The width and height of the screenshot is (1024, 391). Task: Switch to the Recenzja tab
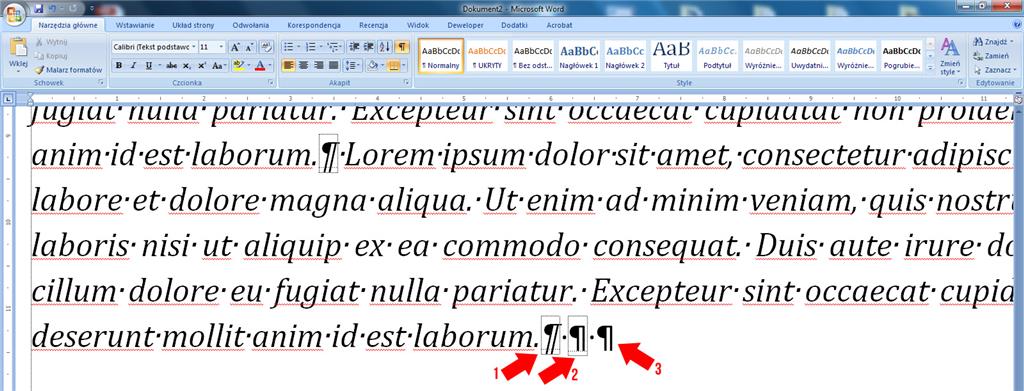[x=374, y=25]
